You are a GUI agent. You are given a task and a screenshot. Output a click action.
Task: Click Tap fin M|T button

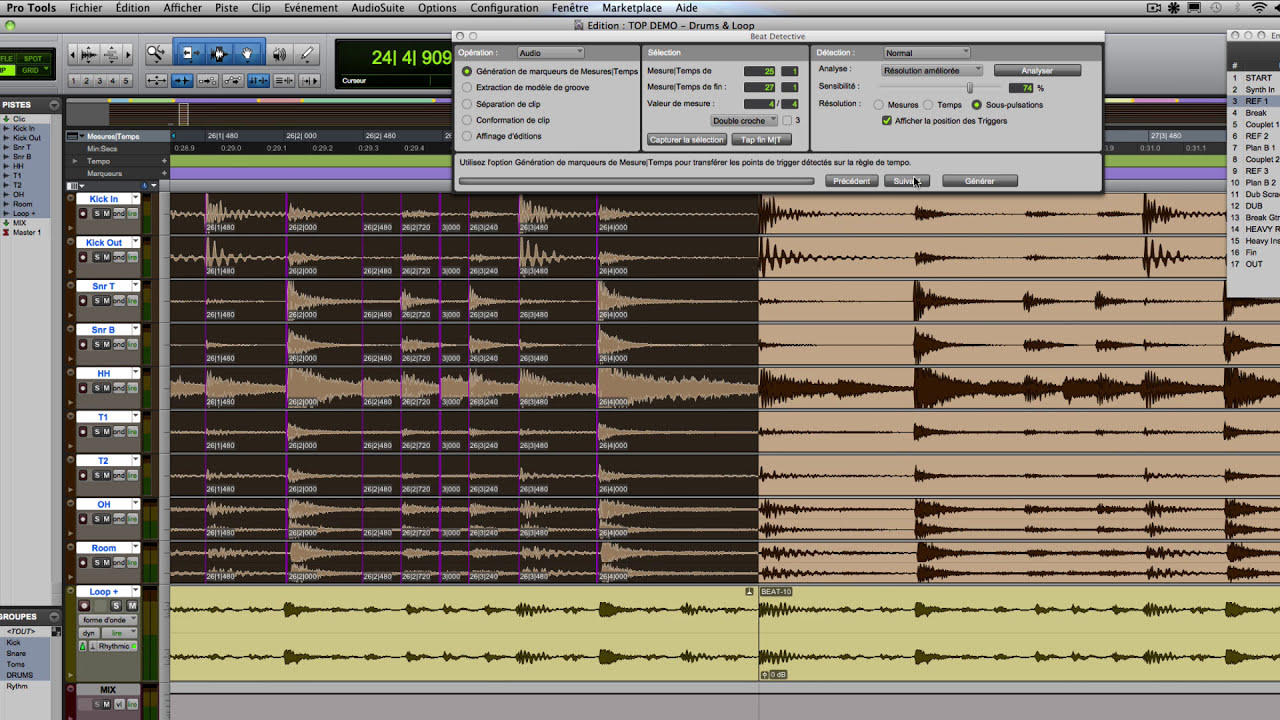[x=761, y=140]
